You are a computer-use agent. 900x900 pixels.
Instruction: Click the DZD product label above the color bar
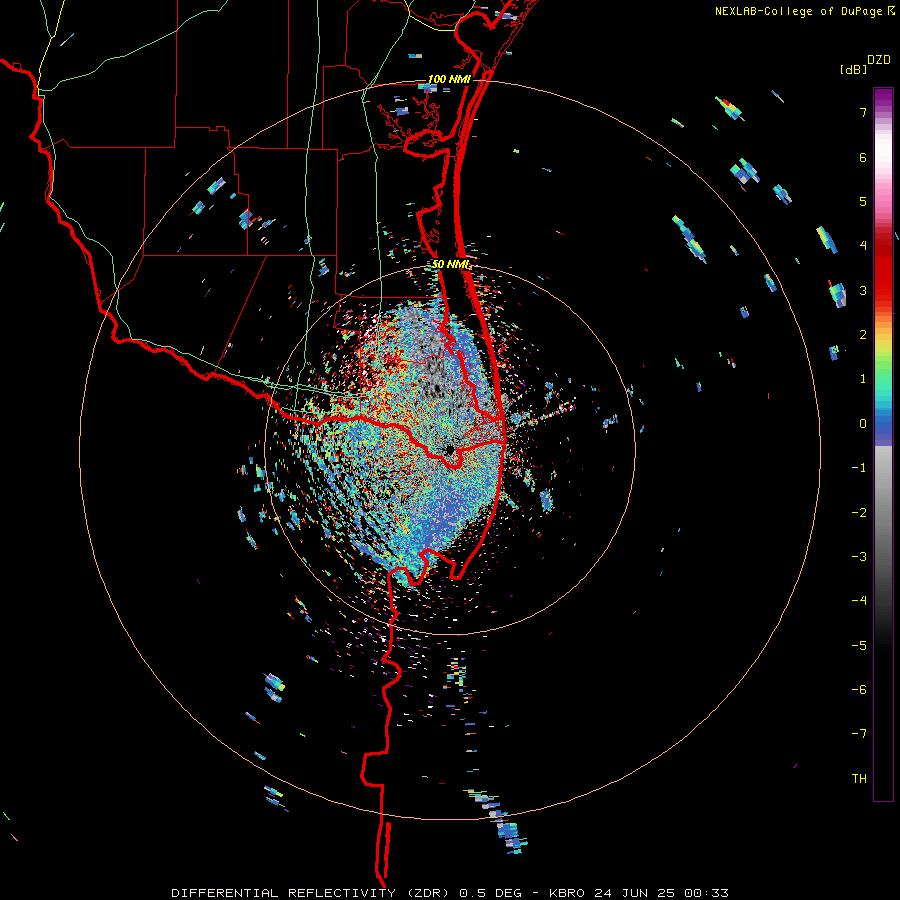tap(879, 60)
